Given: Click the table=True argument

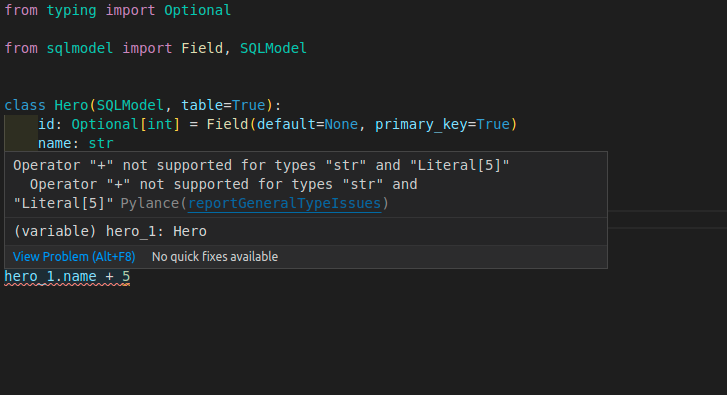Looking at the screenshot, I should point(223,105).
